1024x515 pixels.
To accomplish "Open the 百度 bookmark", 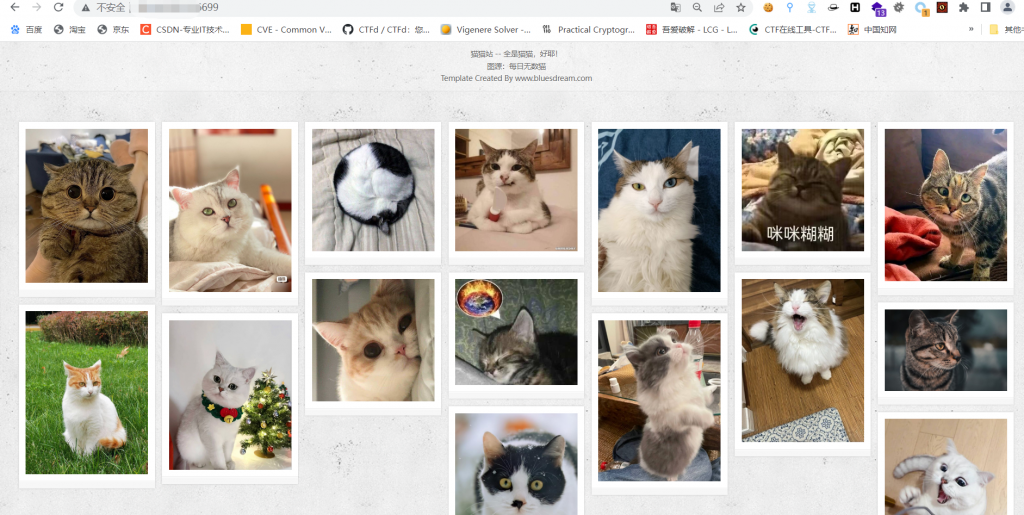I will [26, 29].
